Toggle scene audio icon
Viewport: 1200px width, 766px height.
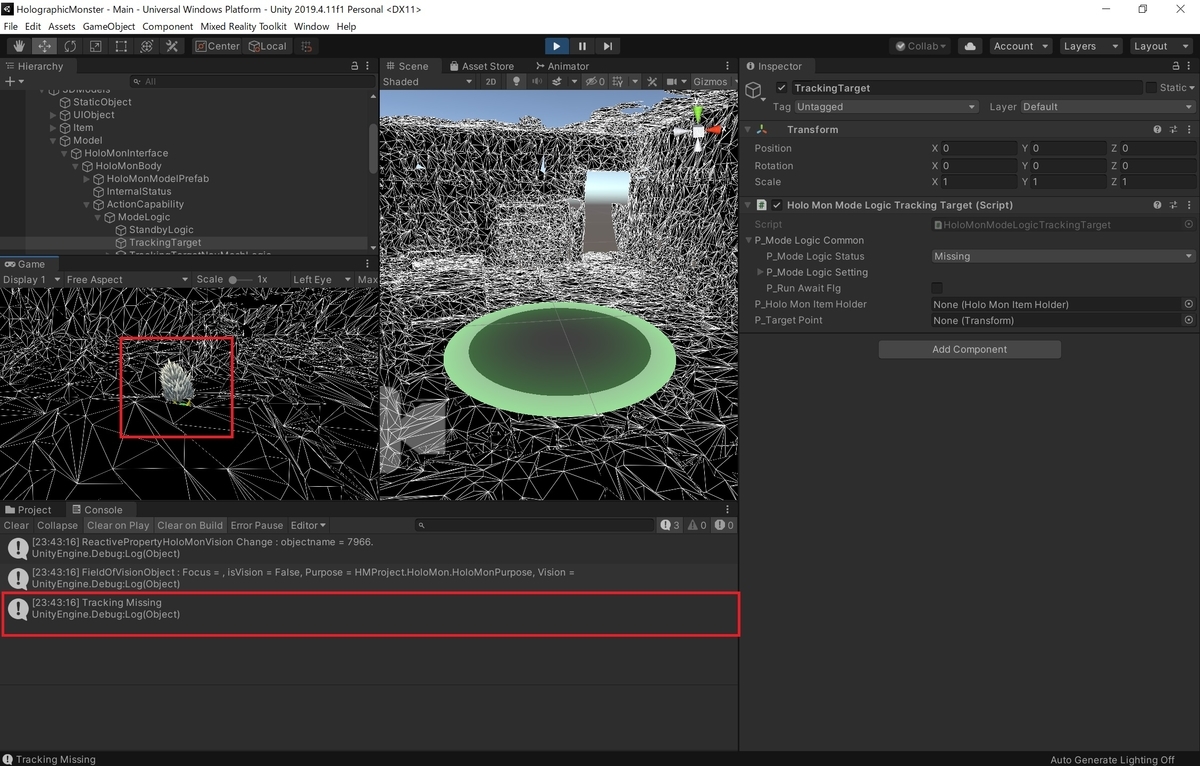(538, 81)
